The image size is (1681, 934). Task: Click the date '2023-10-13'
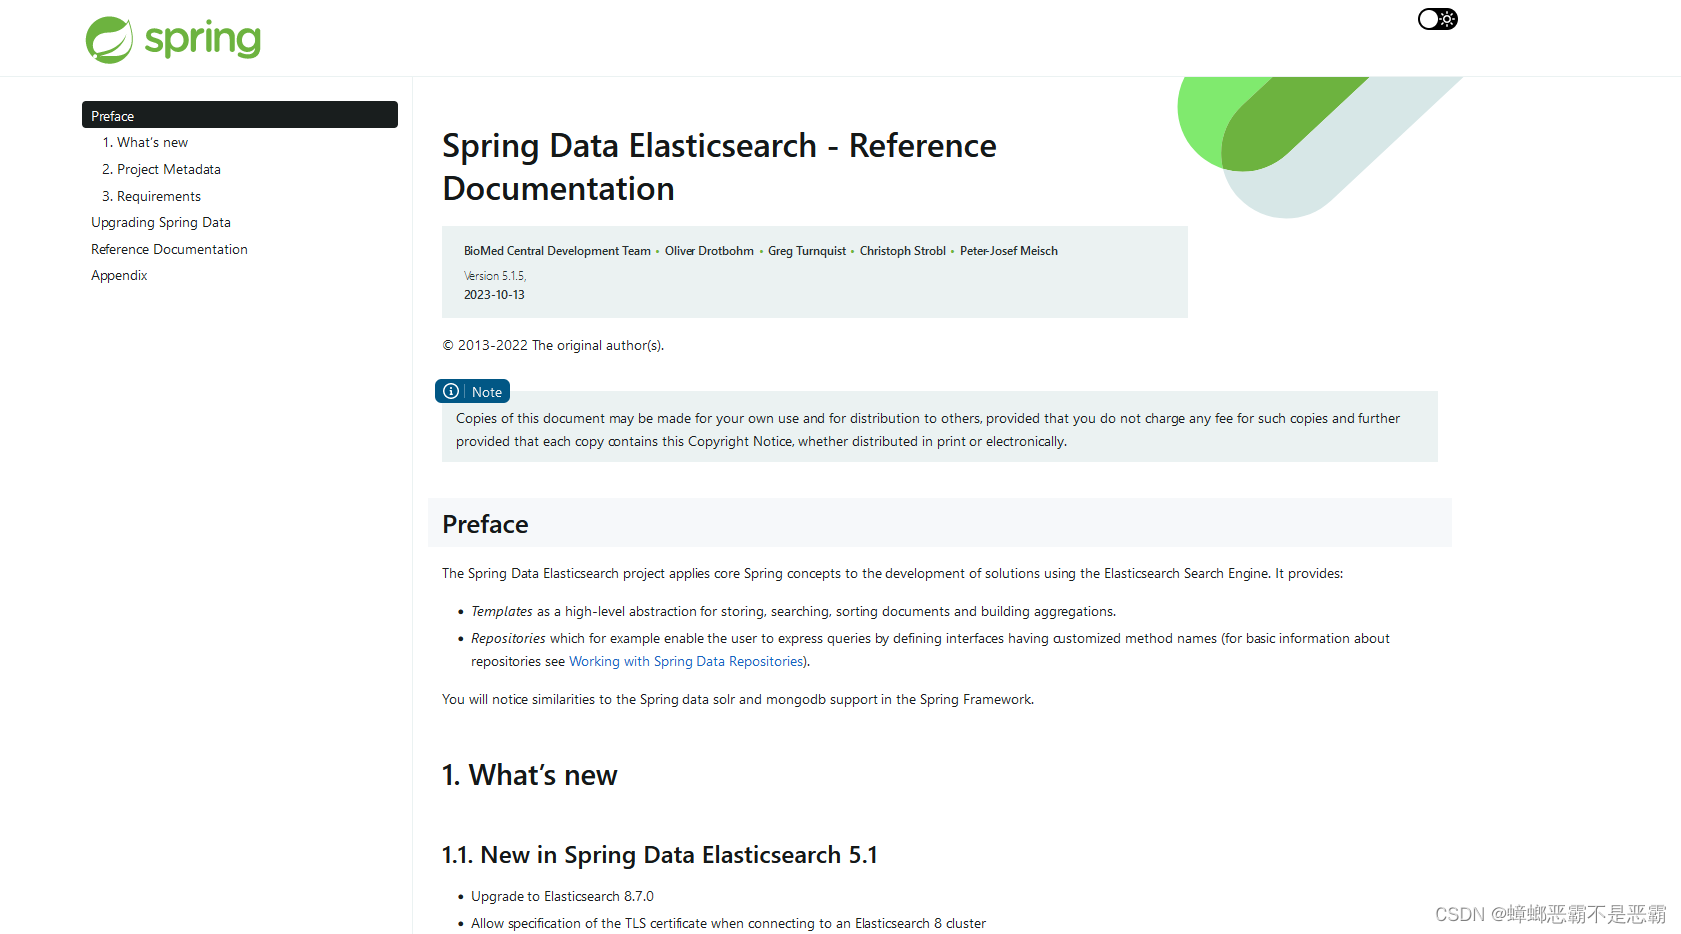pyautogui.click(x=494, y=295)
